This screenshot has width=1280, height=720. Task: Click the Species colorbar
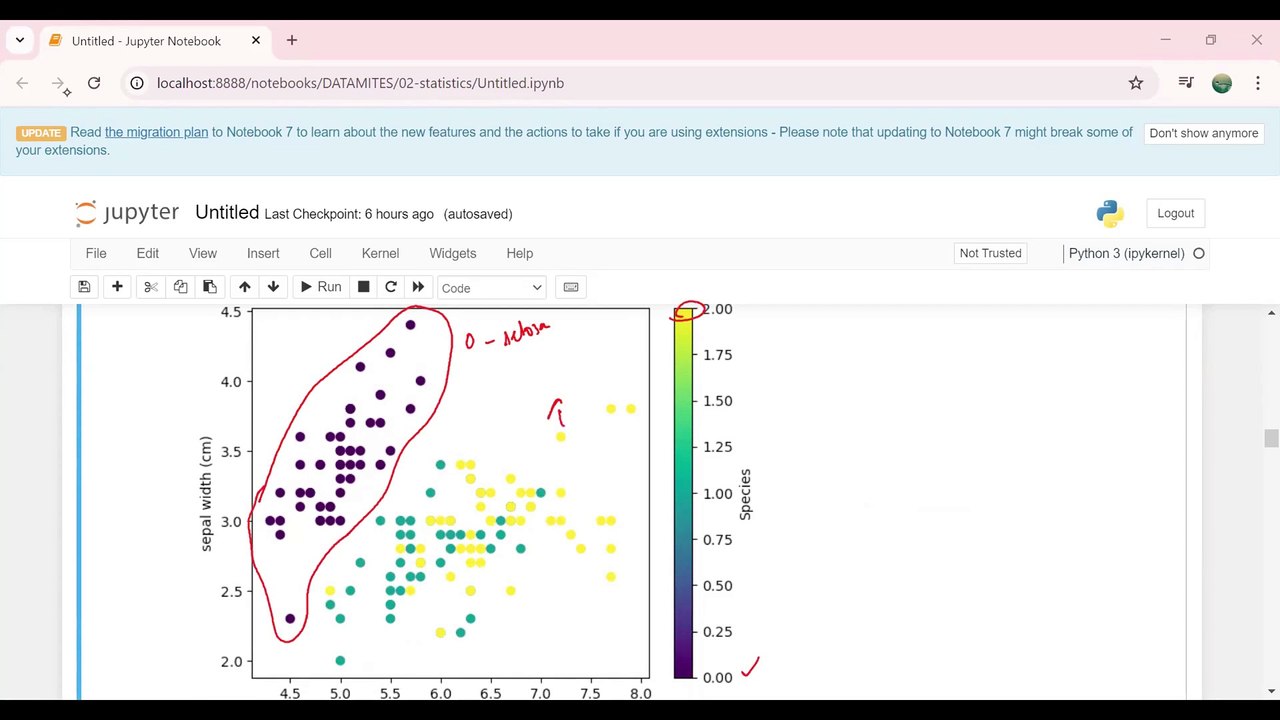coord(683,493)
